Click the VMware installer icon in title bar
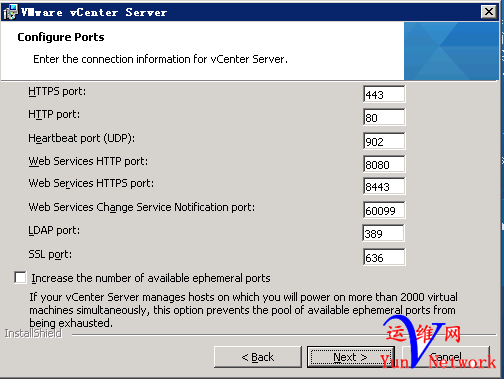This screenshot has height=379, width=504. (10, 12)
